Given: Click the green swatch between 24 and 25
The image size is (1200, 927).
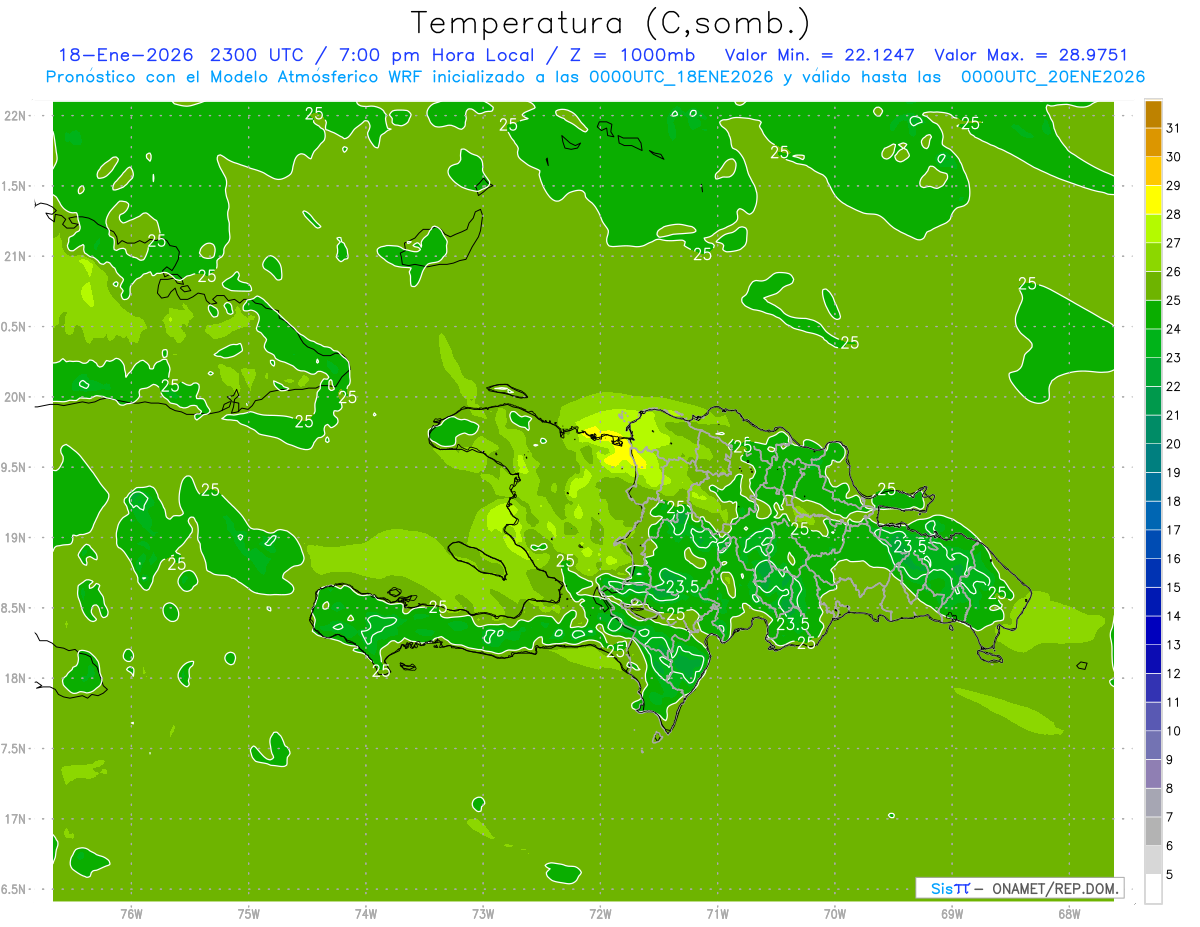Looking at the screenshot, I should point(1153,314).
